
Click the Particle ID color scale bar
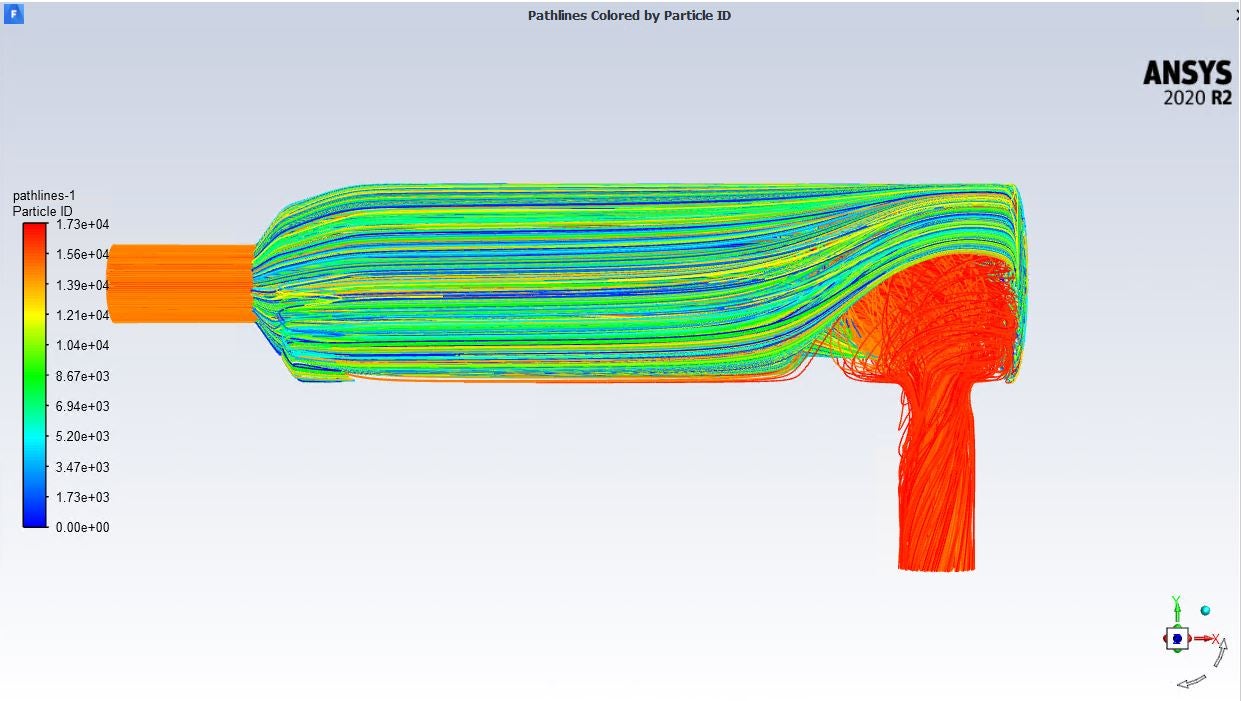click(35, 375)
